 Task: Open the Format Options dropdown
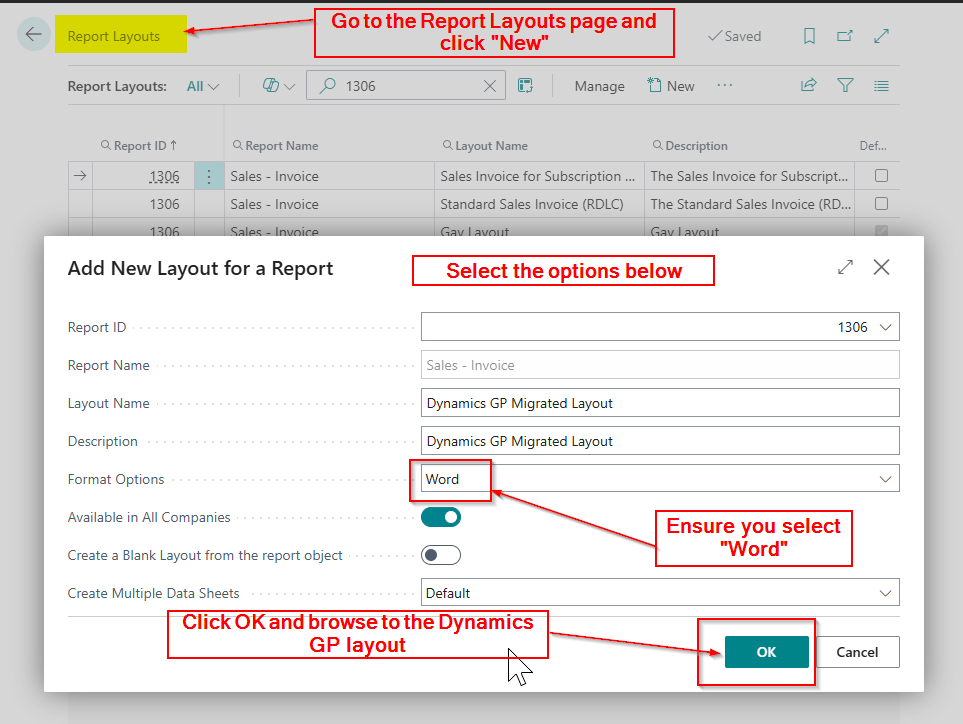point(884,479)
